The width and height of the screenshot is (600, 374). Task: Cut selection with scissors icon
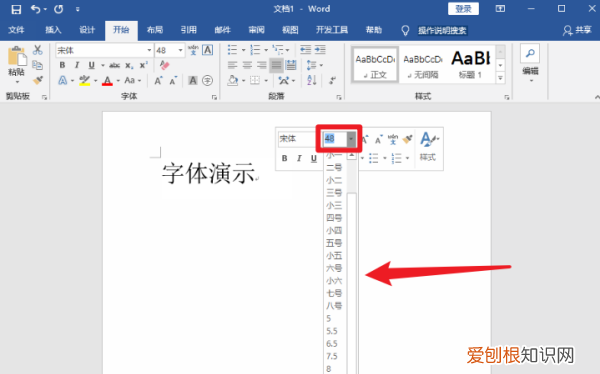pyautogui.click(x=38, y=50)
